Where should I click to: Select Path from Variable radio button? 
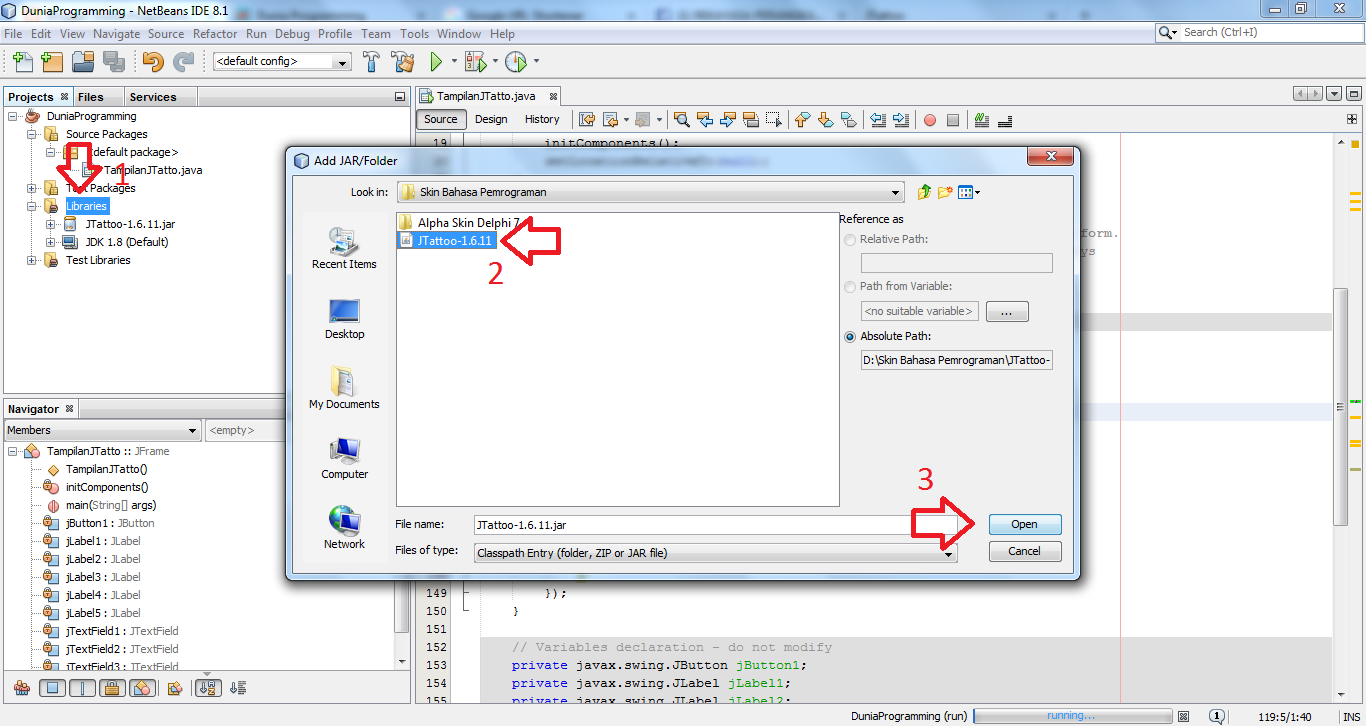[x=850, y=287]
